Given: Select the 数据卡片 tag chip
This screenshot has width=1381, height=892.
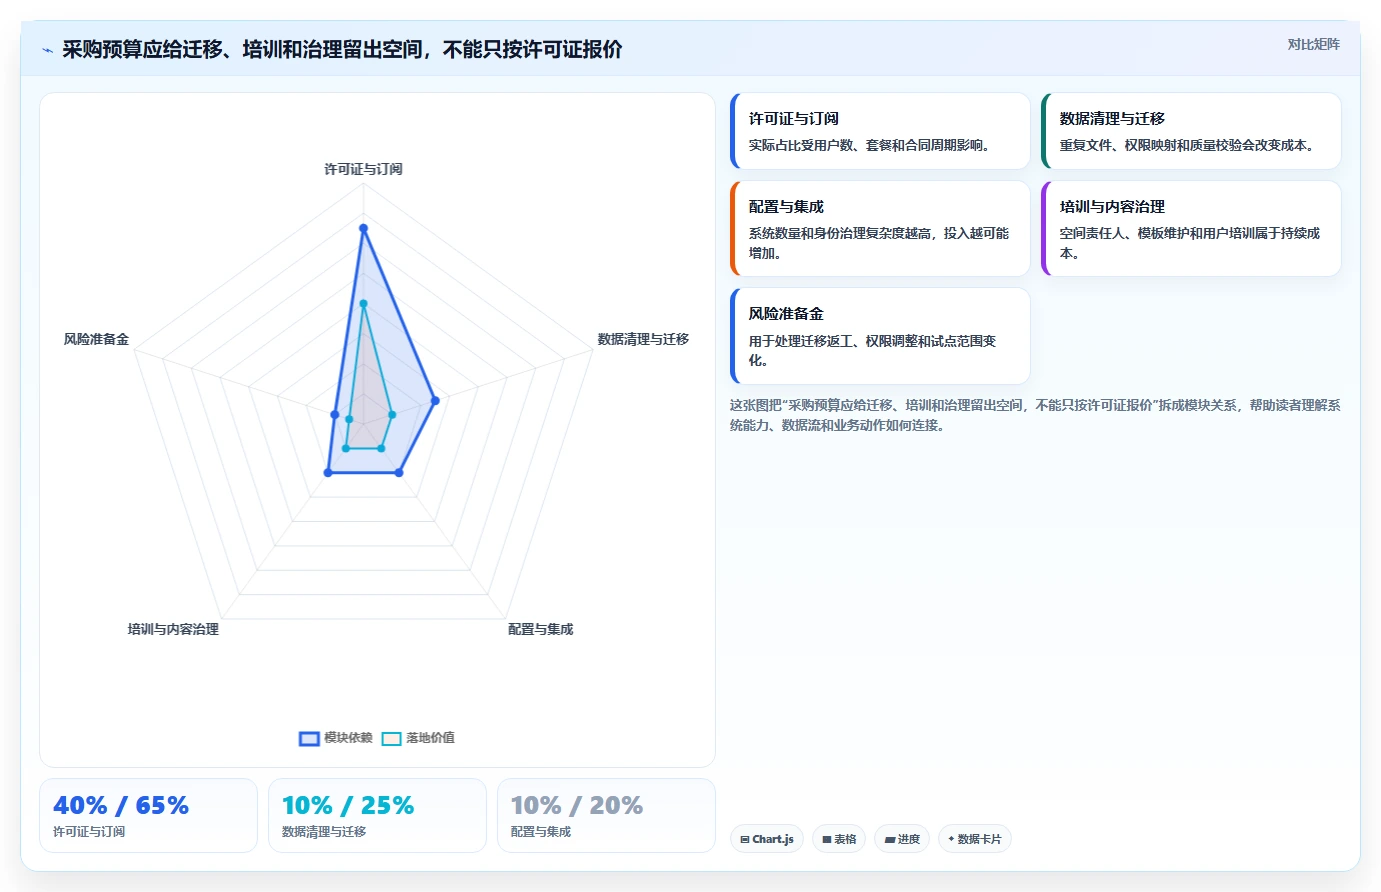Looking at the screenshot, I should click(974, 839).
